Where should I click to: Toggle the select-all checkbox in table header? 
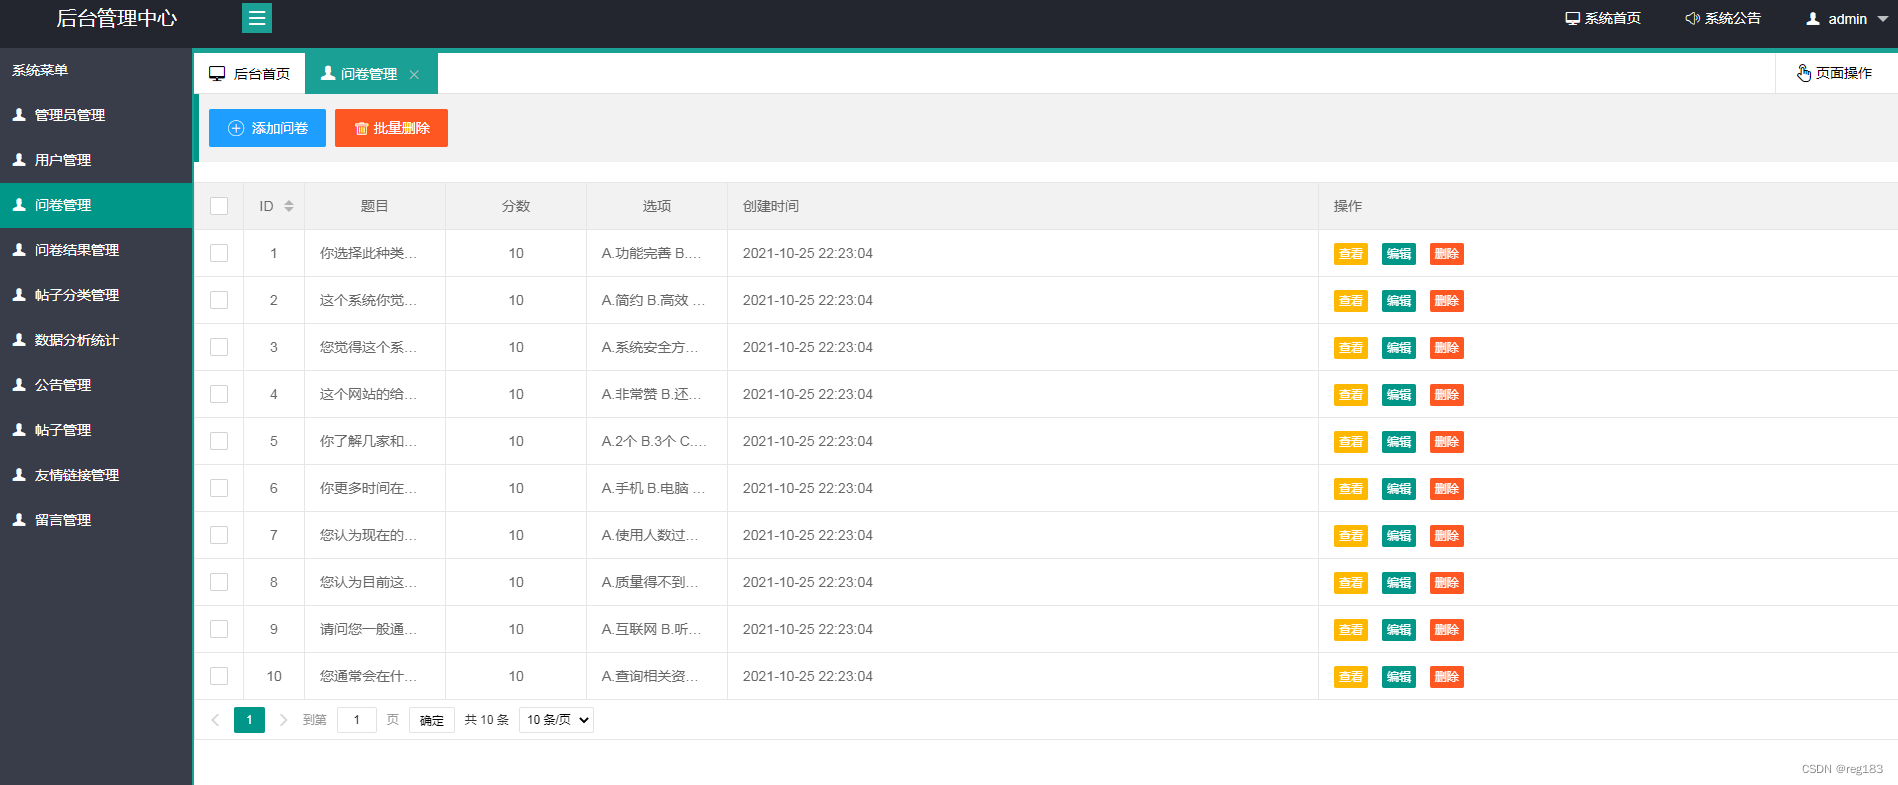coord(219,206)
